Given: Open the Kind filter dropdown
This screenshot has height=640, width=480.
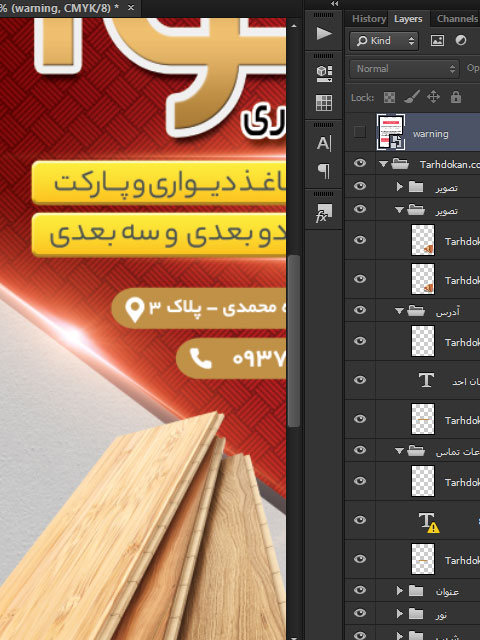Looking at the screenshot, I should coord(384,41).
